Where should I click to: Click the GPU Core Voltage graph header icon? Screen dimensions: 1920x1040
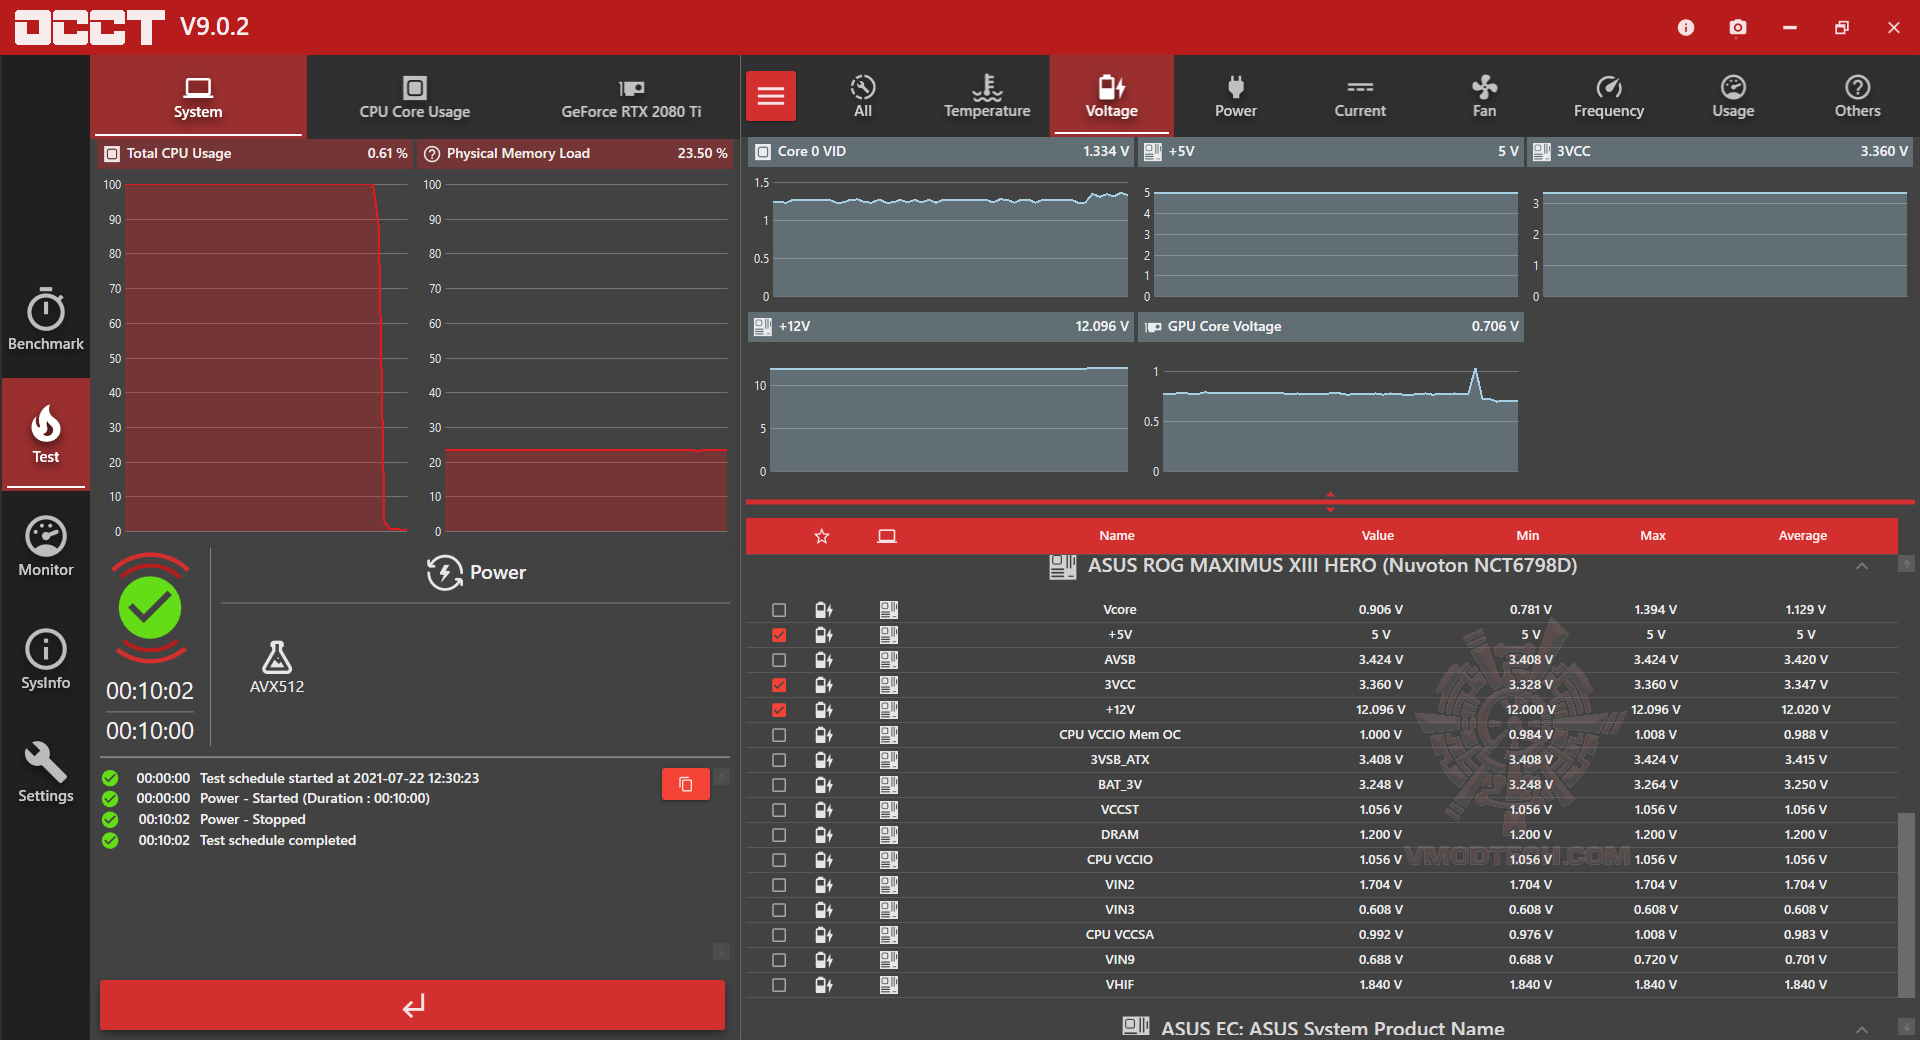point(1153,327)
